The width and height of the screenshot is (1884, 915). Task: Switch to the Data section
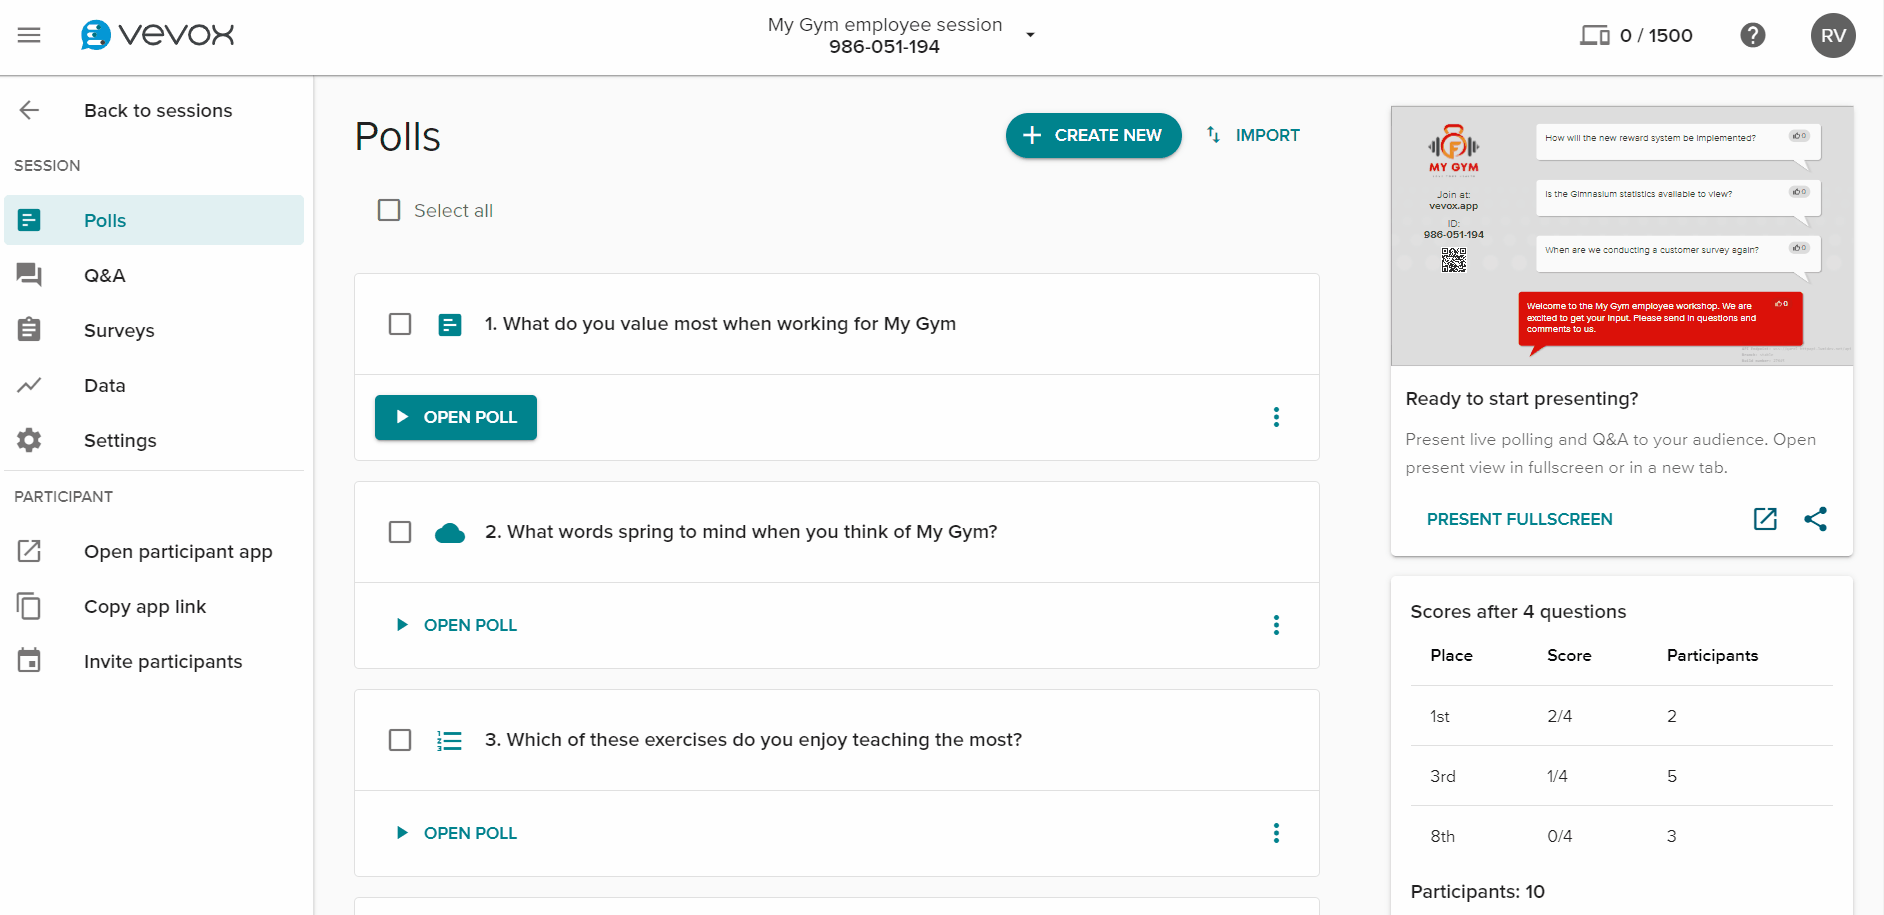pos(104,385)
